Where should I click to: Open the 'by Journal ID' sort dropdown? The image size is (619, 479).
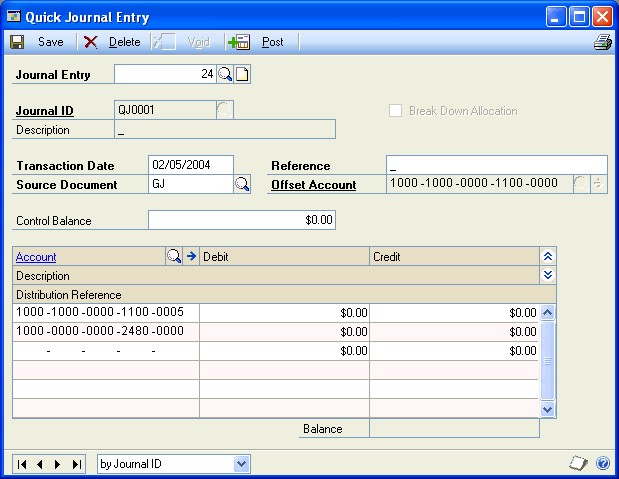[x=242, y=464]
